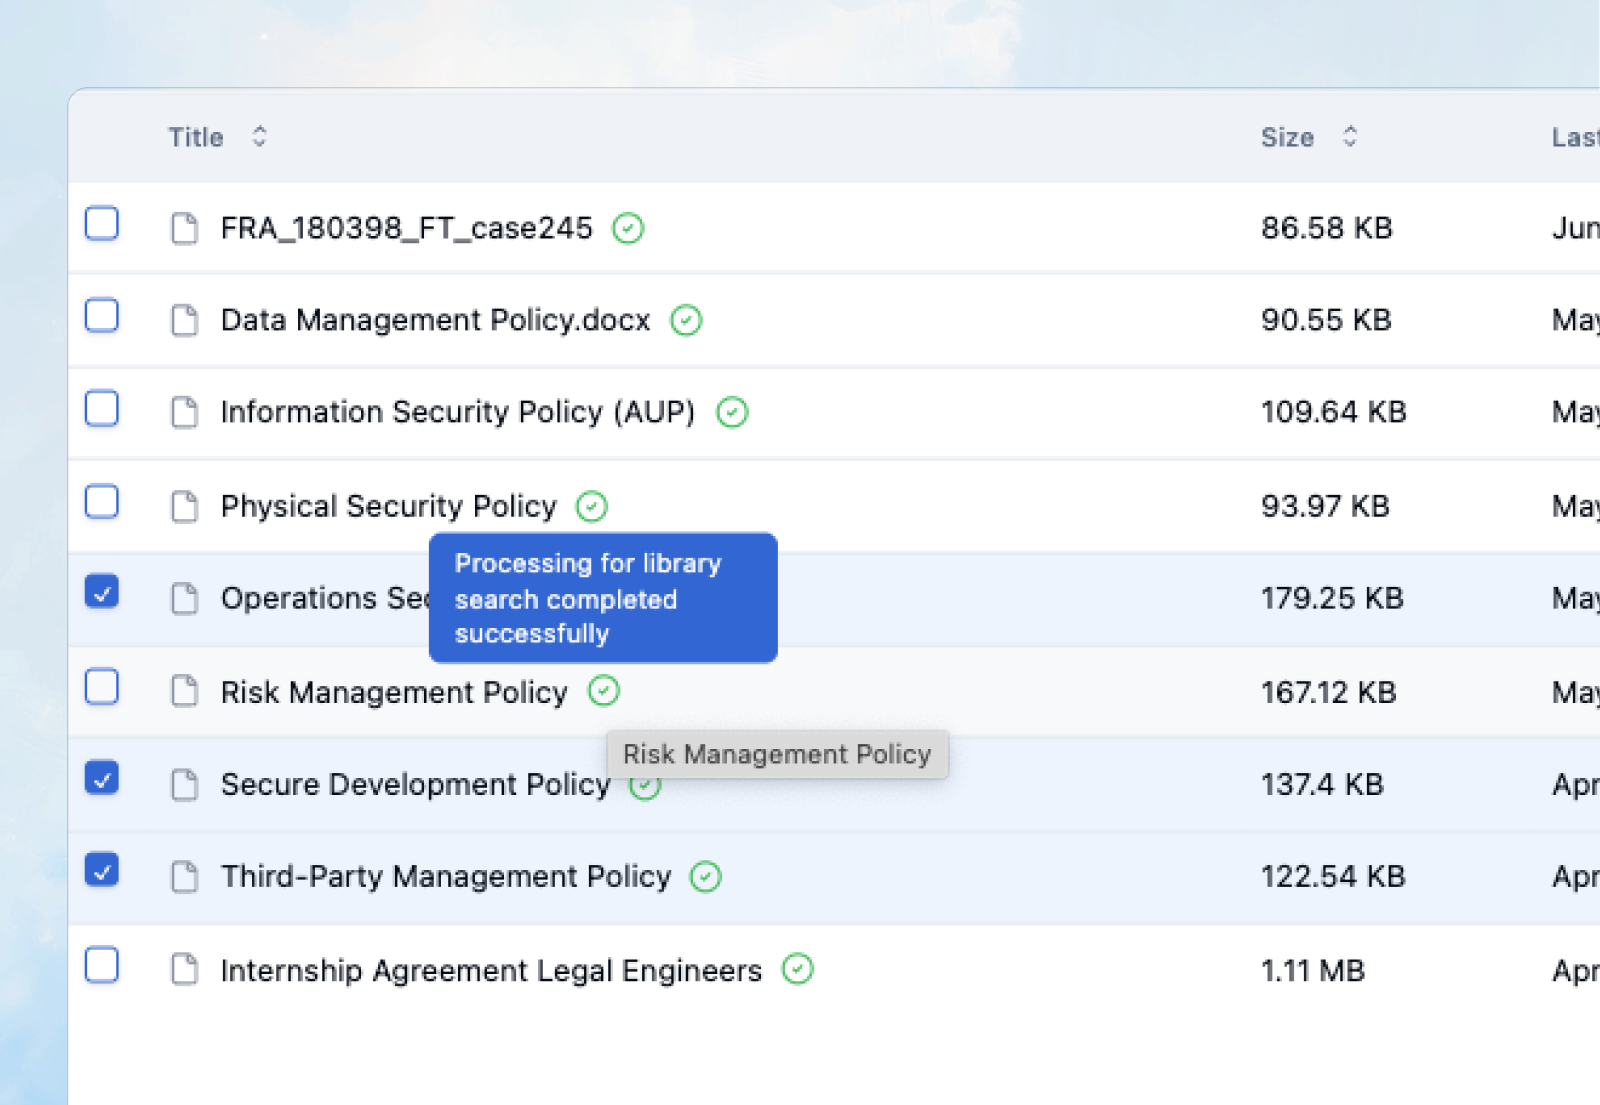This screenshot has height=1105, width=1600.
Task: Click the file icon for Secure Development Policy
Action: click(184, 785)
